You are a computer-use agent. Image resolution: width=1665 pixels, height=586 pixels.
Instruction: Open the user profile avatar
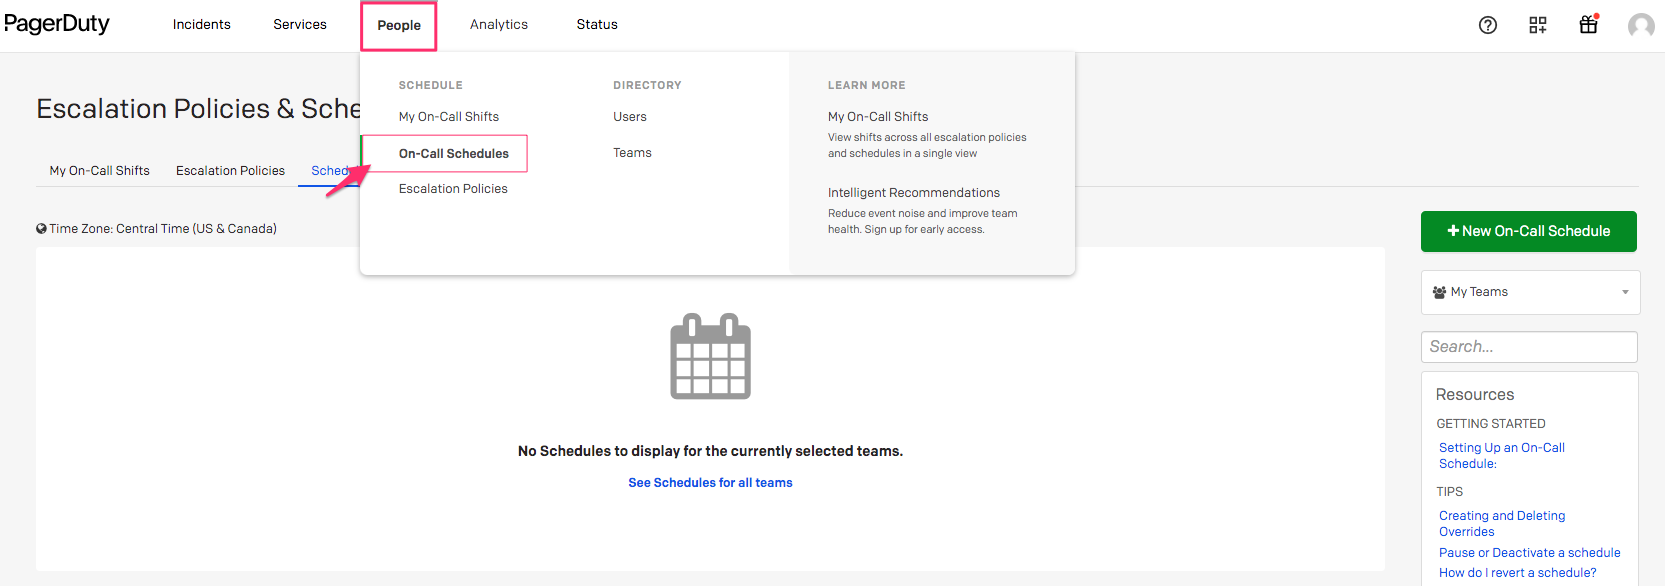tap(1640, 25)
